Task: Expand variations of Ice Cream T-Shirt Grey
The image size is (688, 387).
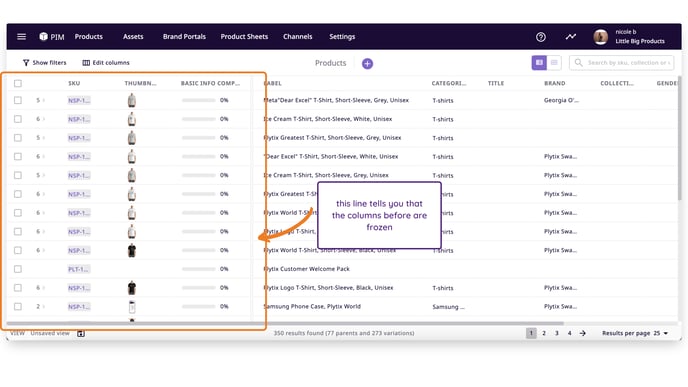Action: [40, 175]
